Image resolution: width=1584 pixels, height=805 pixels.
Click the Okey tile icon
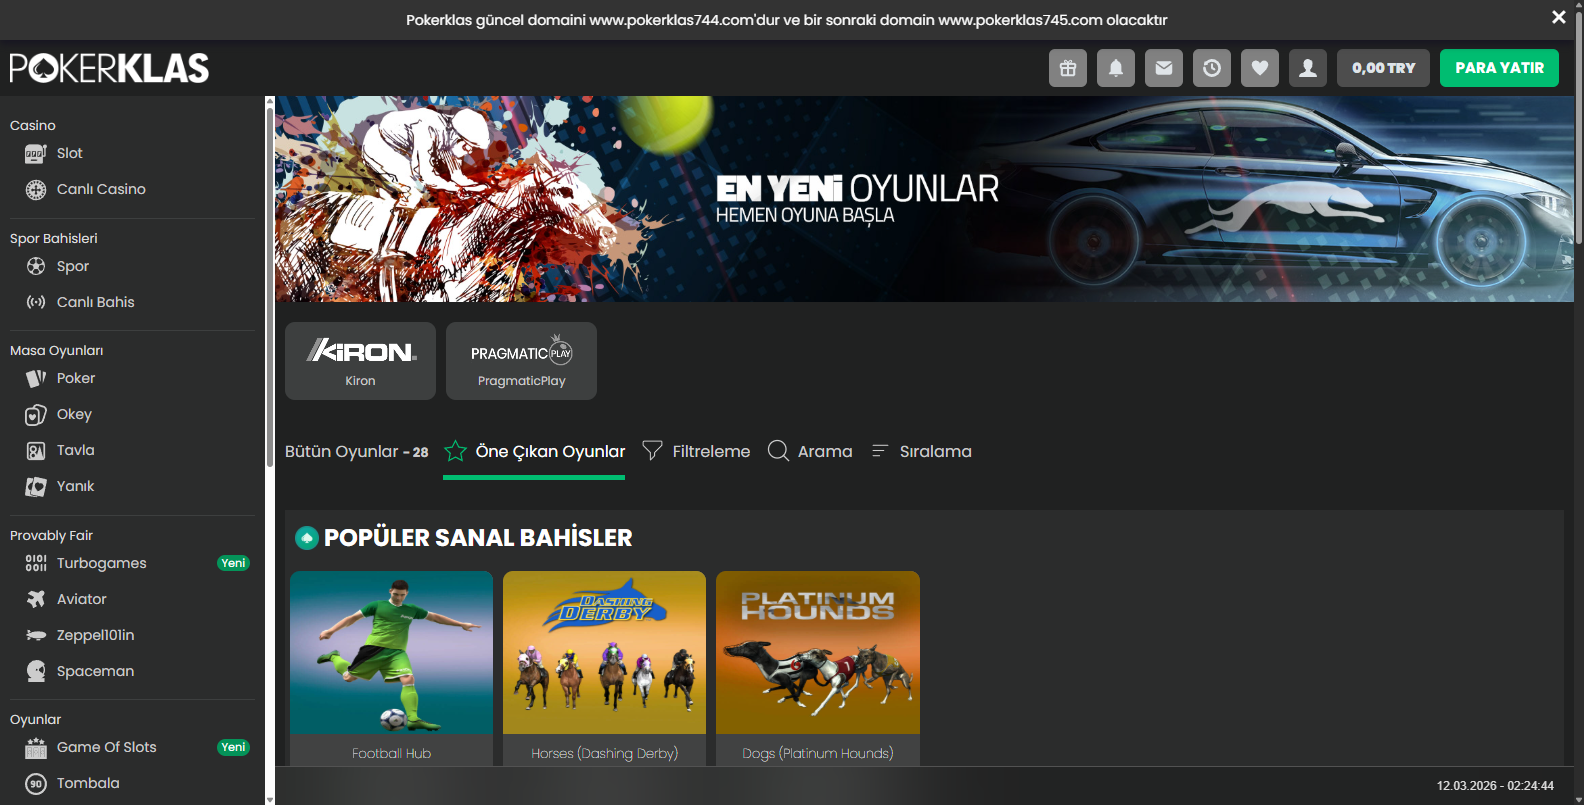pos(36,414)
